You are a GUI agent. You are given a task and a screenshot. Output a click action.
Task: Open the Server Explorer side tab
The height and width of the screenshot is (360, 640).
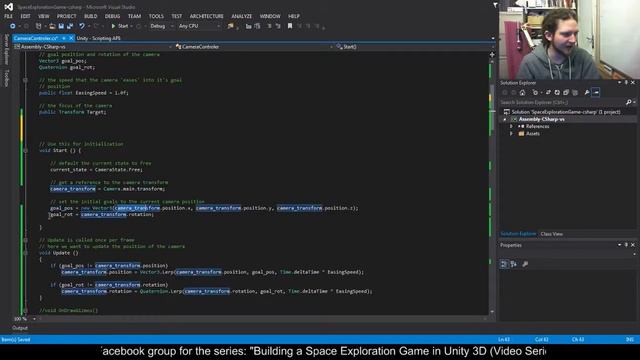pos(6,50)
